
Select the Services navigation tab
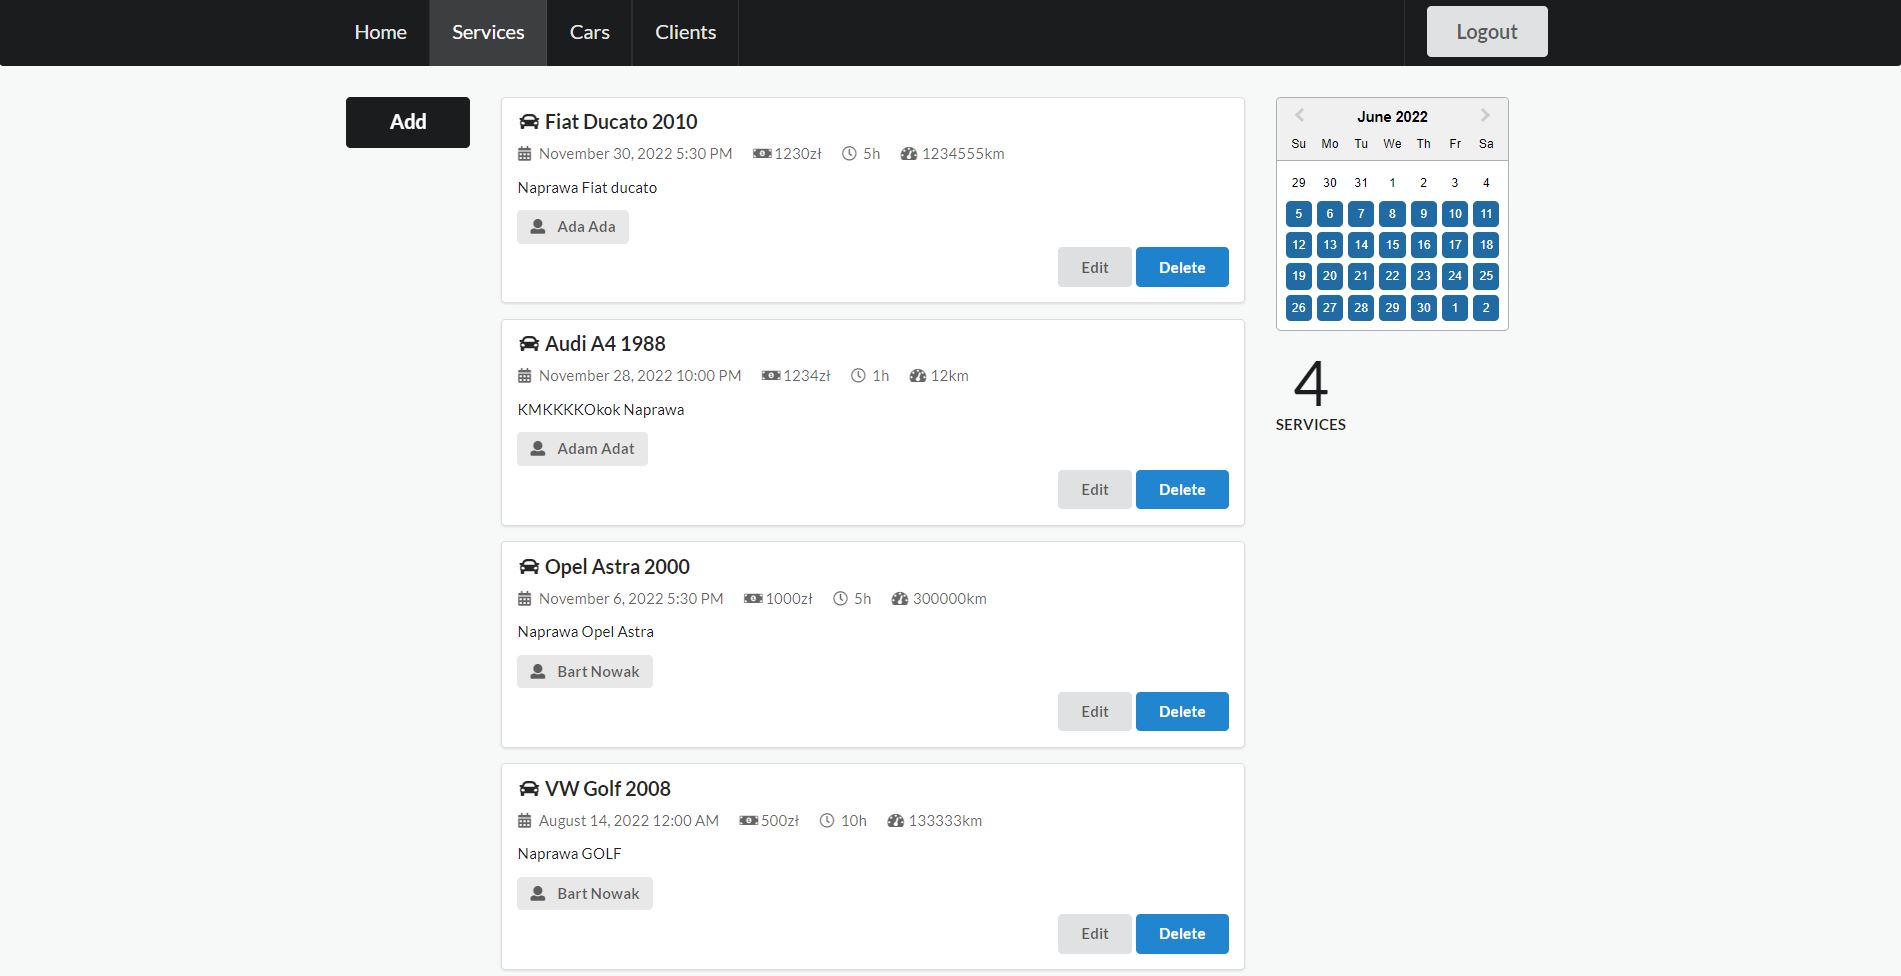click(x=488, y=33)
